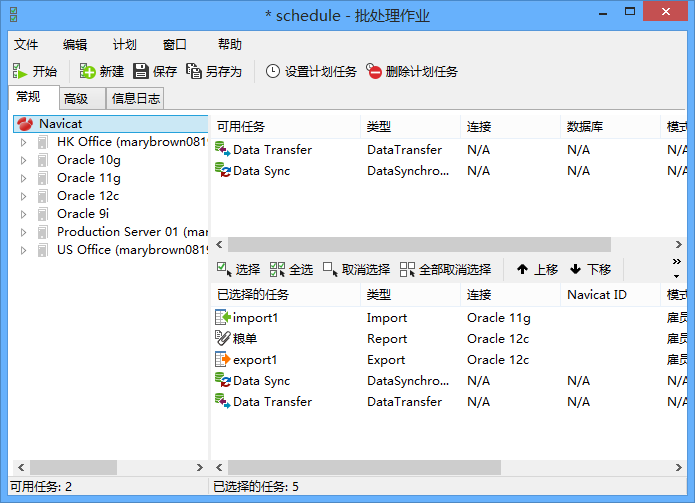
Task: Click the Oracle 9i connection icon
Action: [43, 214]
